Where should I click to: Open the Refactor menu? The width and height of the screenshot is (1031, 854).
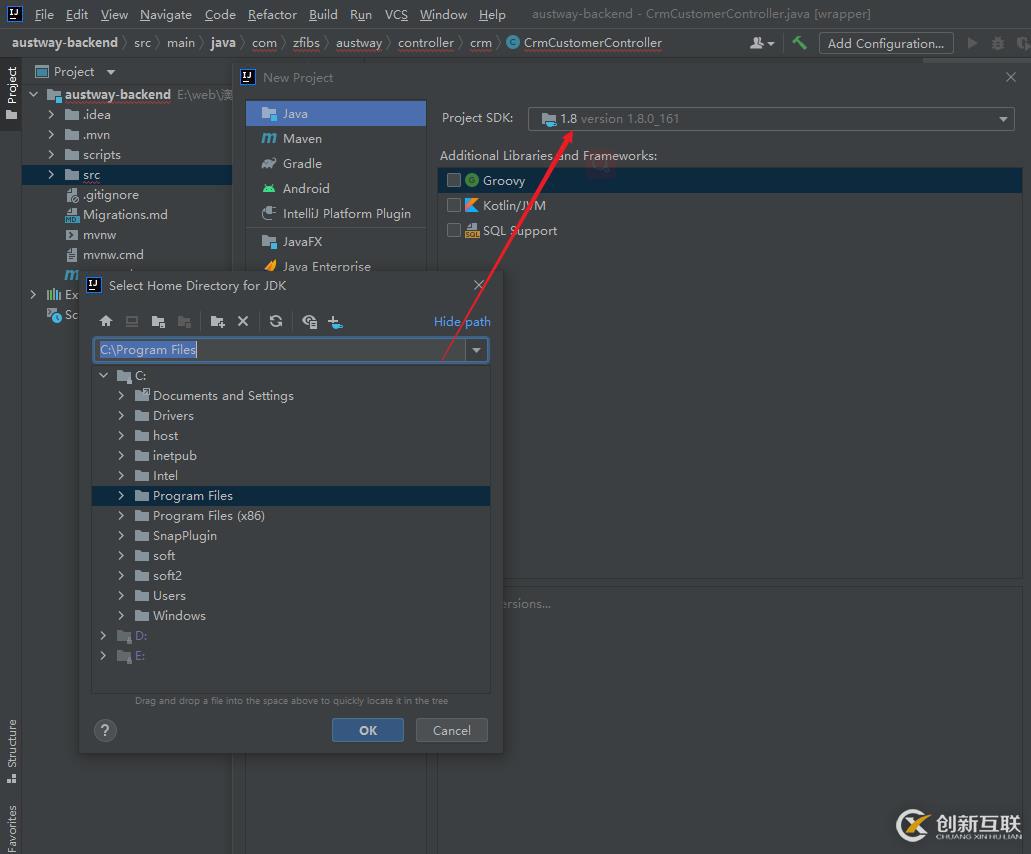click(x=272, y=15)
